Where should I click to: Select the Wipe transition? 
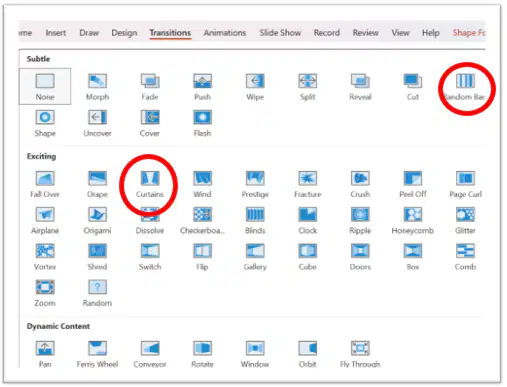[255, 87]
